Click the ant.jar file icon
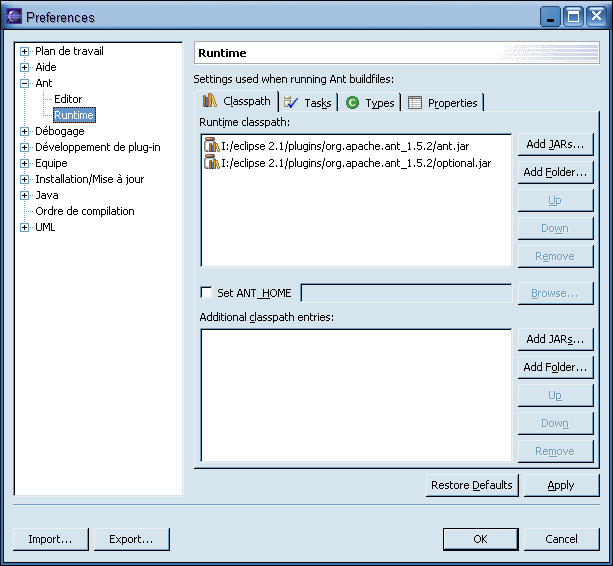This screenshot has height=566, width=613. coord(211,146)
